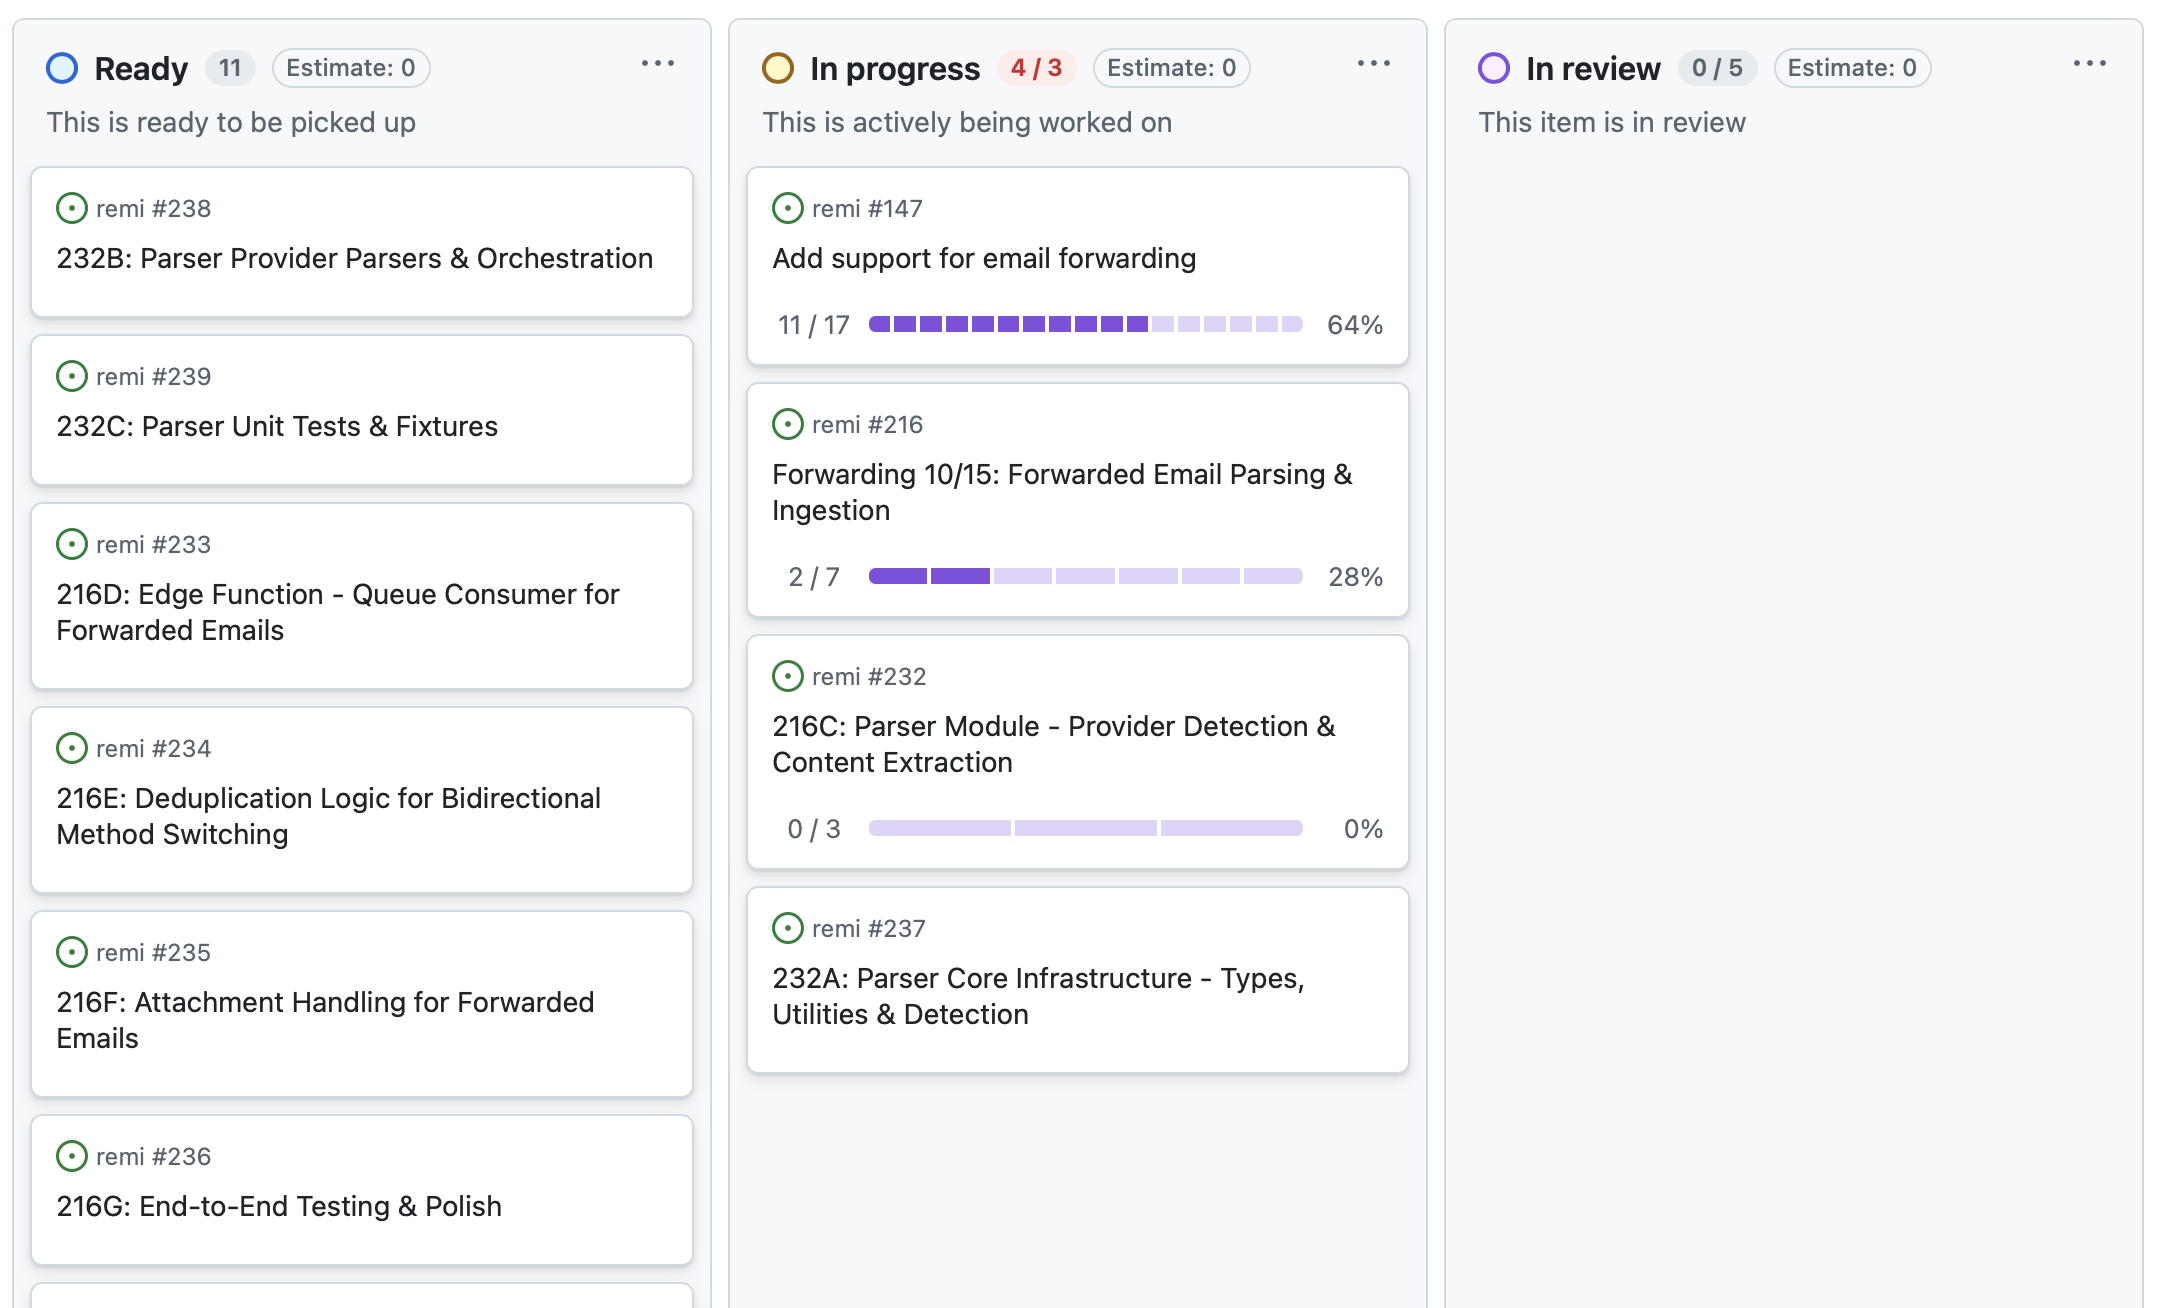Open the Ready column options menu
The height and width of the screenshot is (1308, 2158).
point(658,64)
